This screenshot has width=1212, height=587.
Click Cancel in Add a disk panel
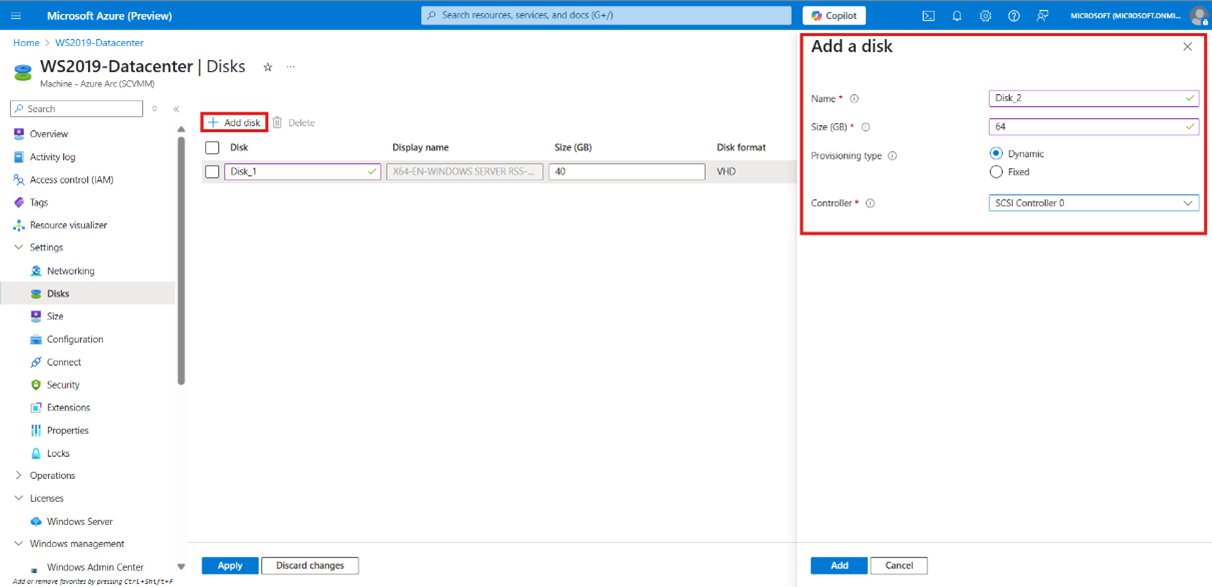tap(899, 566)
